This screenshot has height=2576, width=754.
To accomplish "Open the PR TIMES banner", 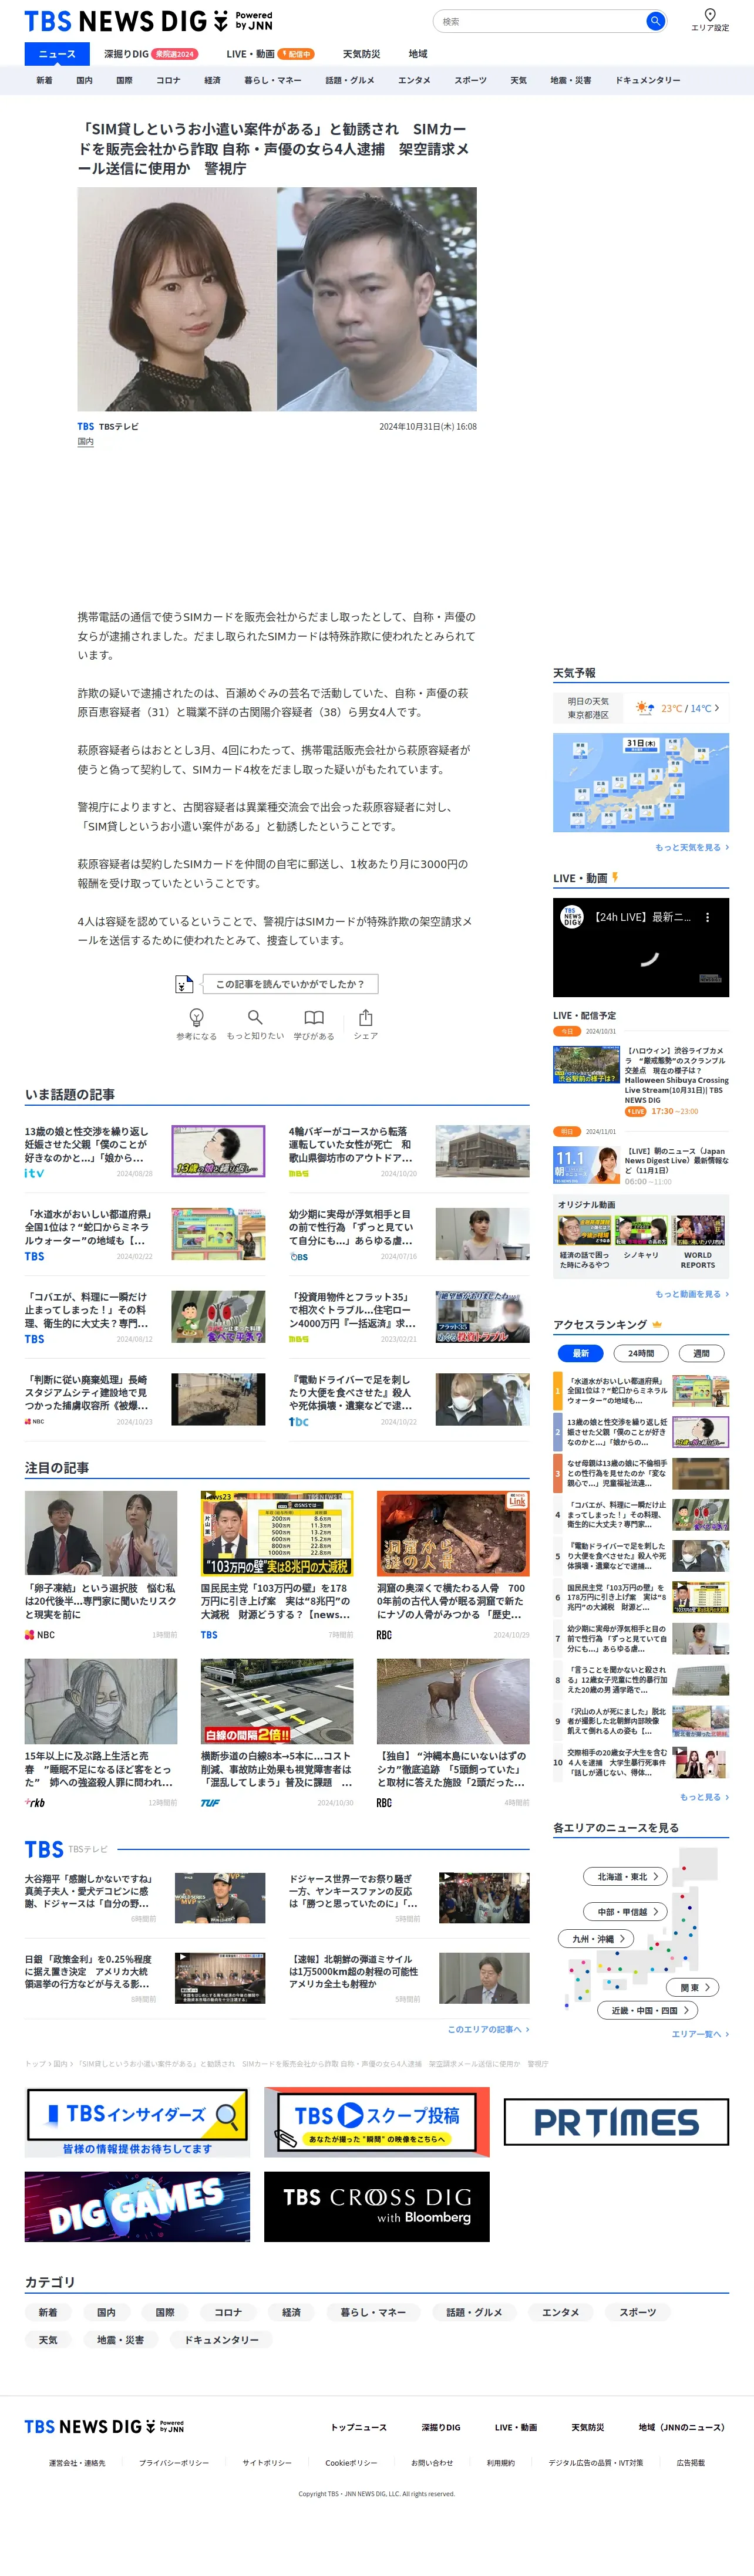I will coord(616,2122).
